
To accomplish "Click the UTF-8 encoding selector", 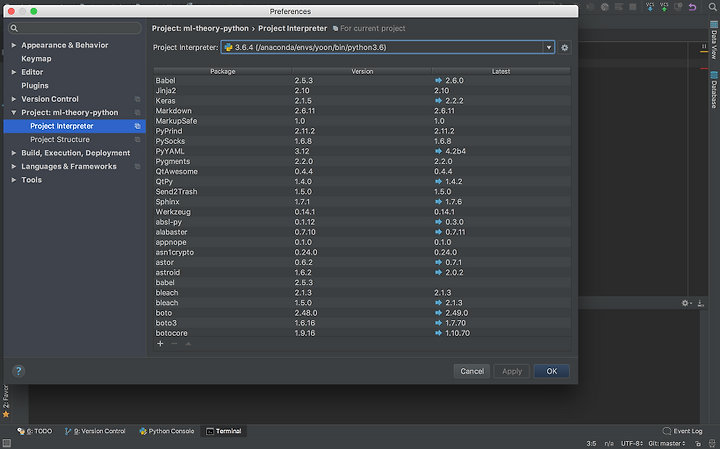I will pyautogui.click(x=632, y=443).
